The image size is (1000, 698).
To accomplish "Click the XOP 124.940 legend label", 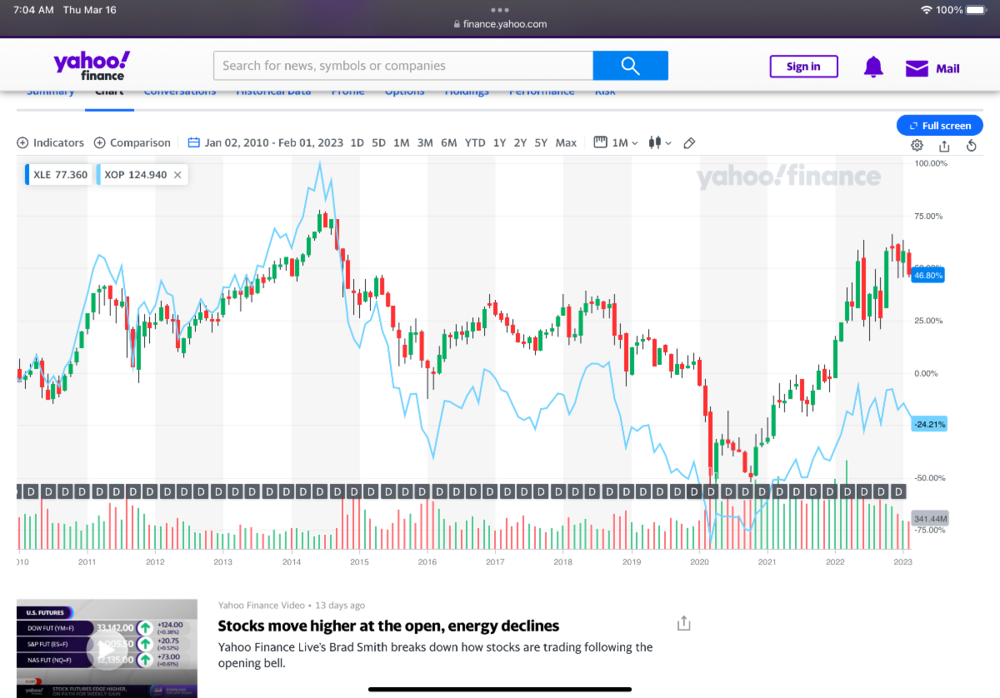I will (135, 175).
